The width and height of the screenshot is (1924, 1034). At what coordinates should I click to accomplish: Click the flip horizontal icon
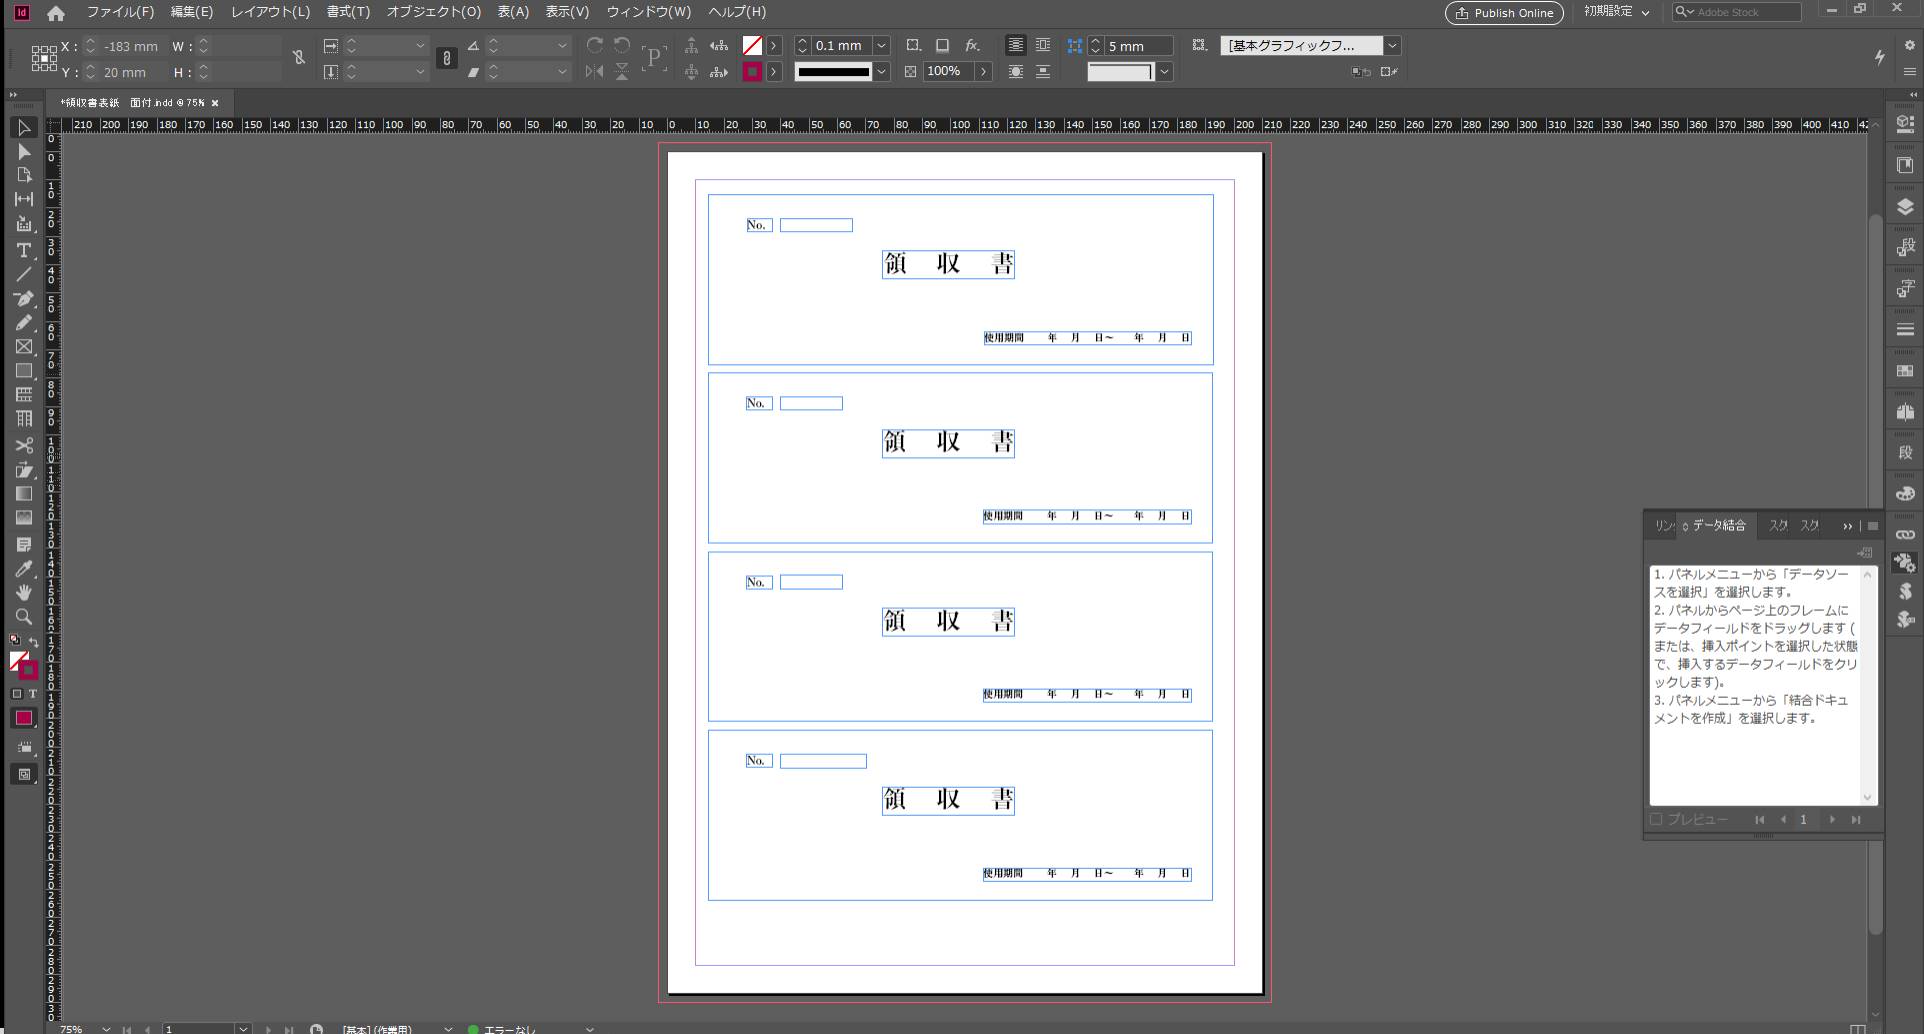coord(595,72)
